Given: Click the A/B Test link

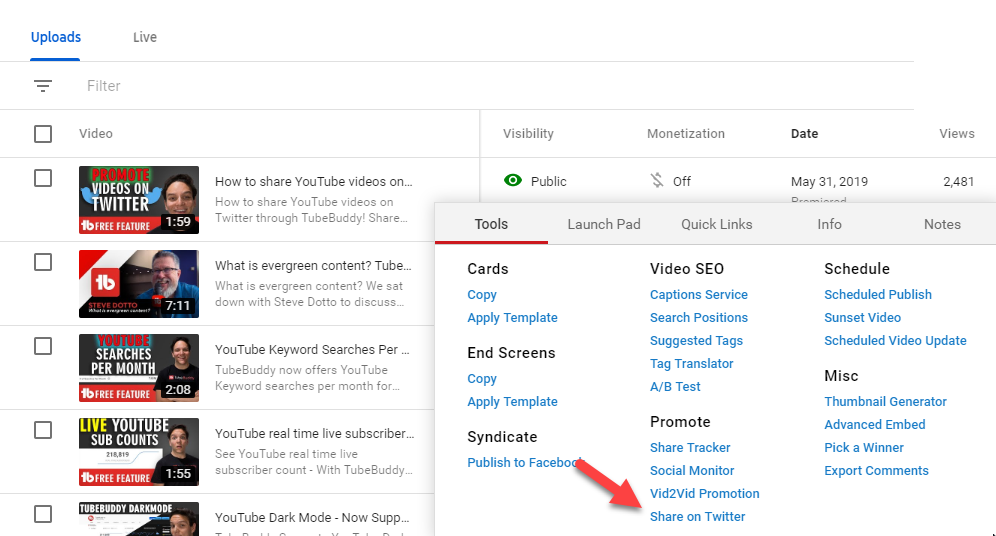Looking at the screenshot, I should 675,386.
